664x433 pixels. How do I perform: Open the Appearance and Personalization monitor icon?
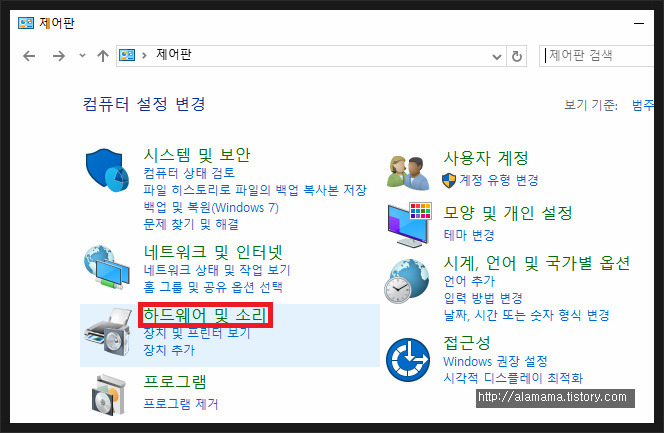[409, 225]
